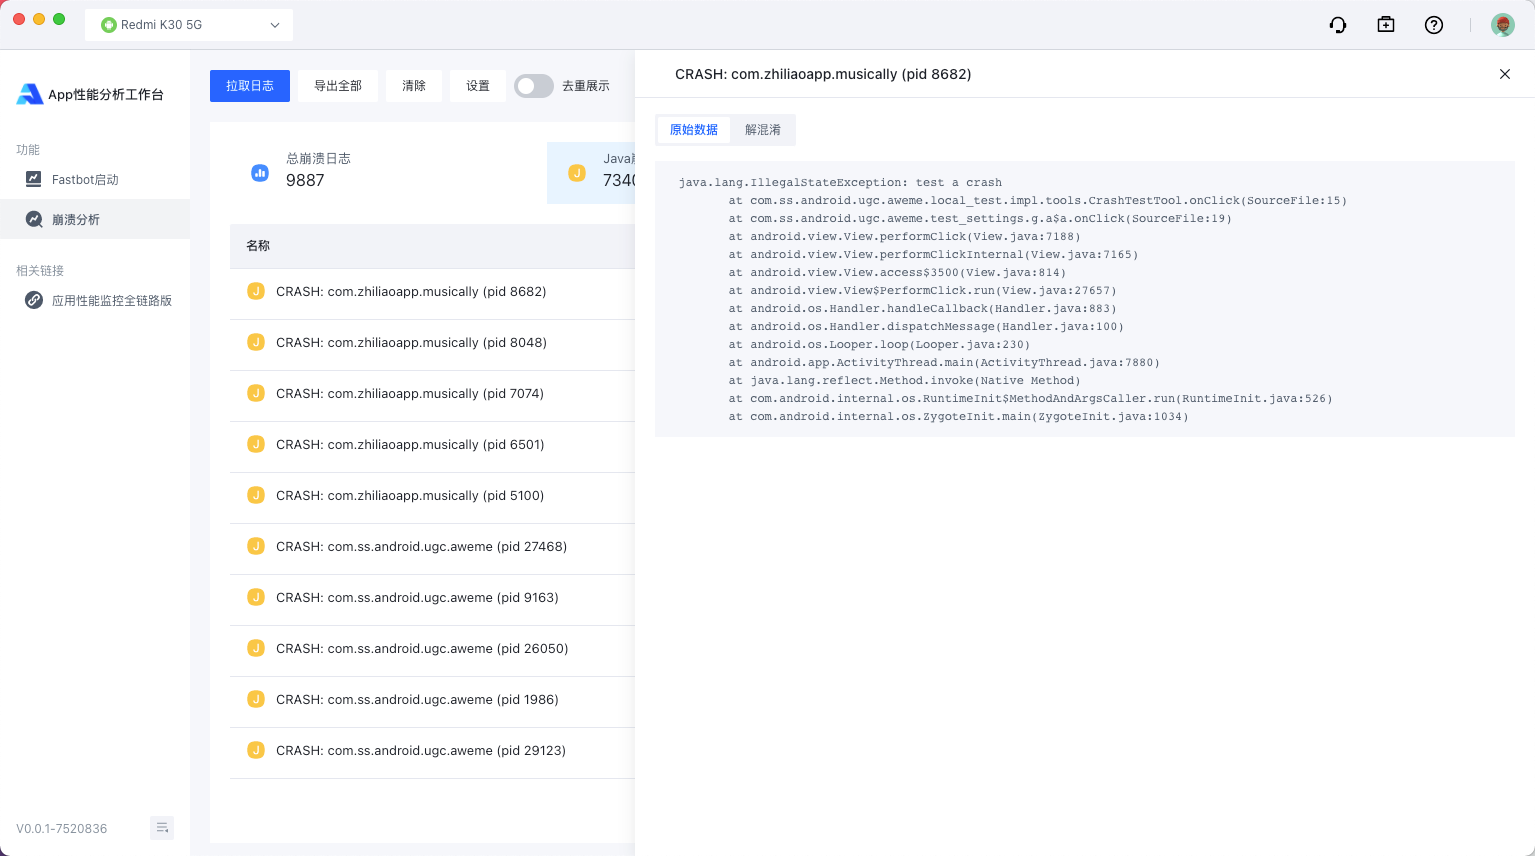
Task: Open CRASH com.ss.android.ugc.aweme pid 27468 row
Action: point(432,547)
